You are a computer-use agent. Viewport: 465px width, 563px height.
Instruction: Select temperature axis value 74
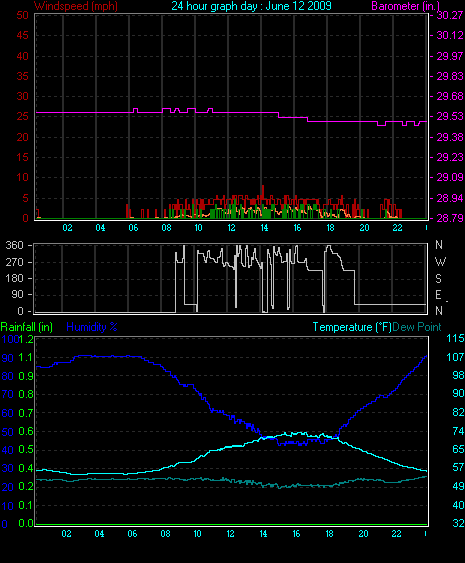[458, 431]
